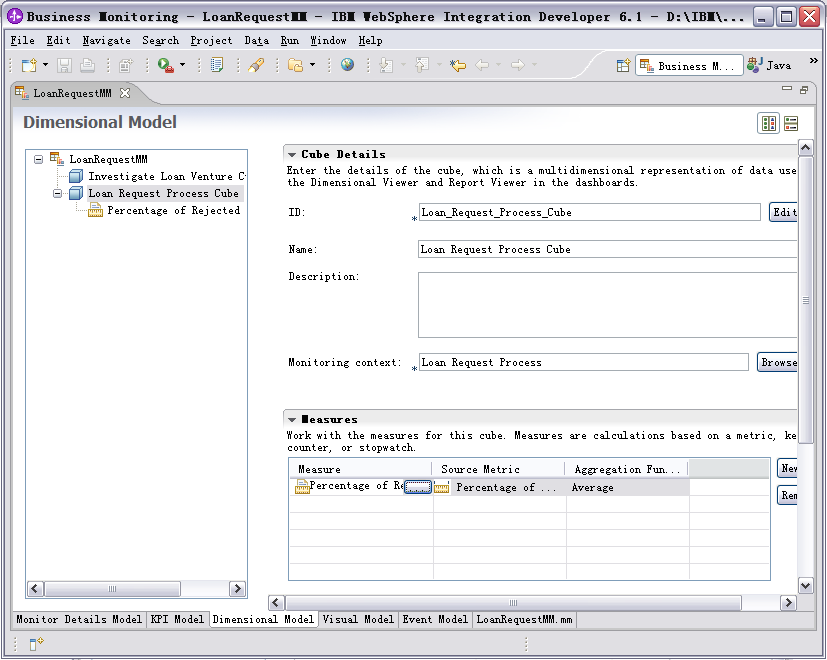Click the Save toolbar icon

click(x=64, y=65)
